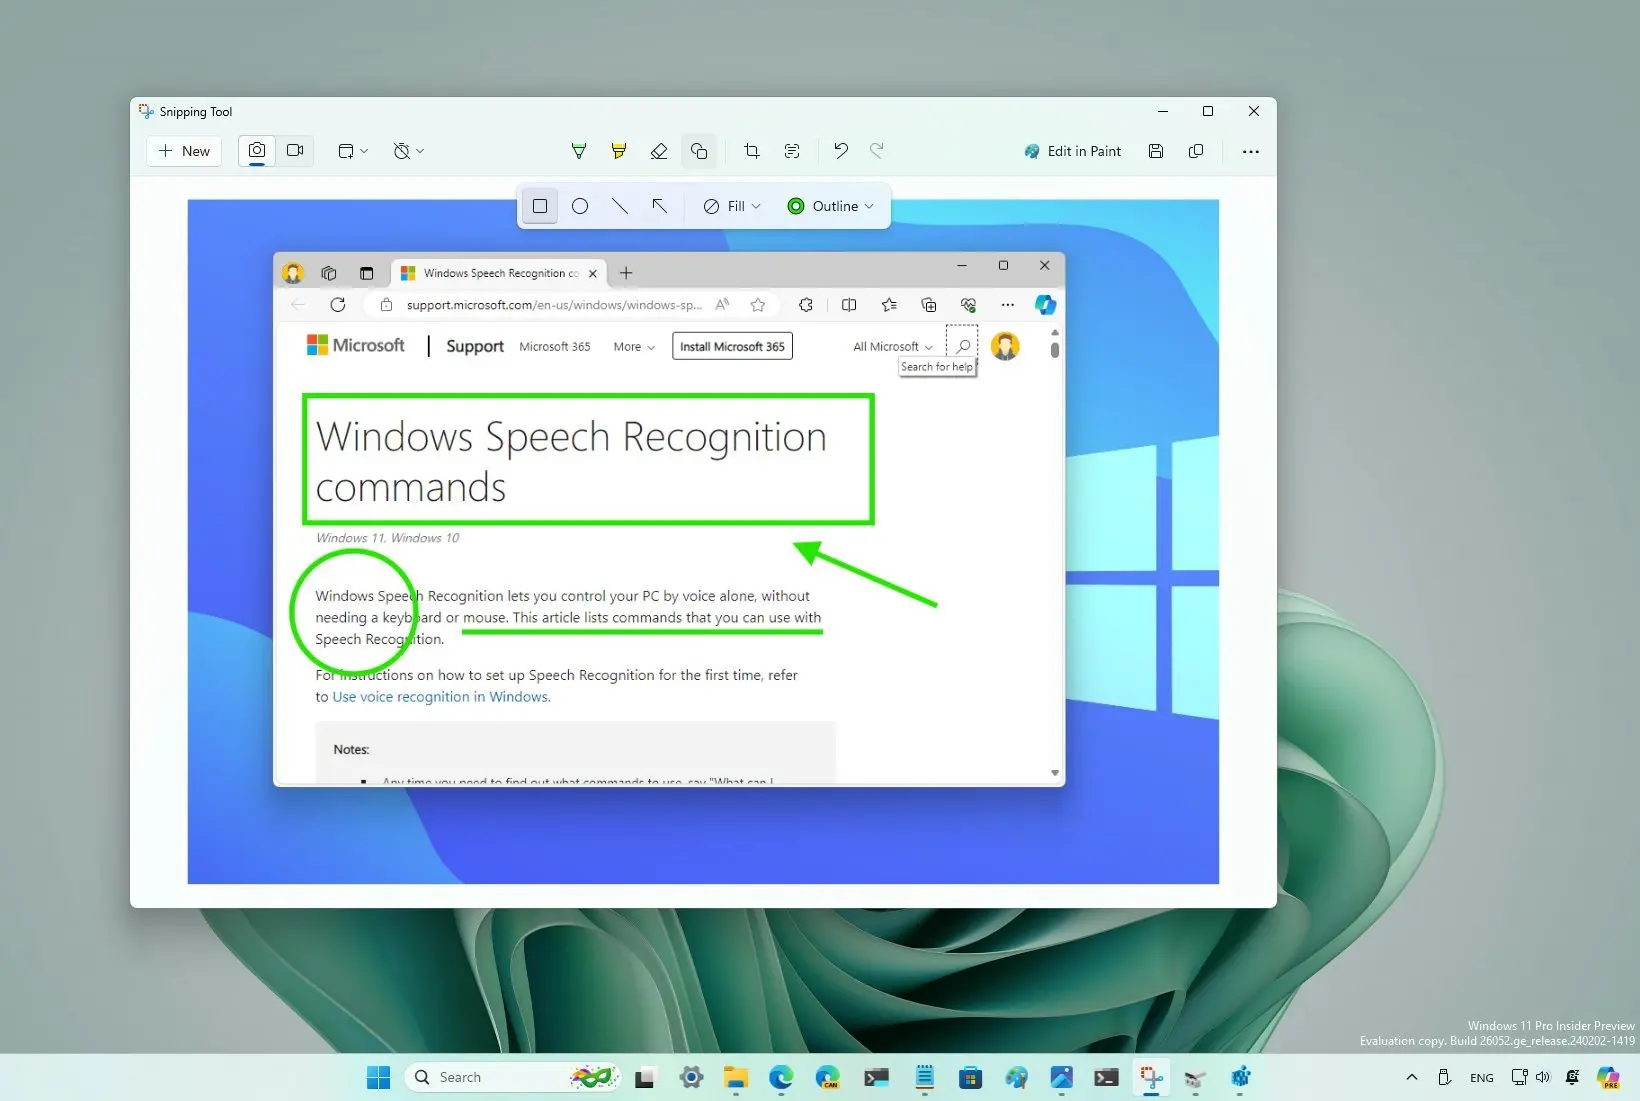Click the captured snip image canvas
The image size is (1640, 1101).
703,541
